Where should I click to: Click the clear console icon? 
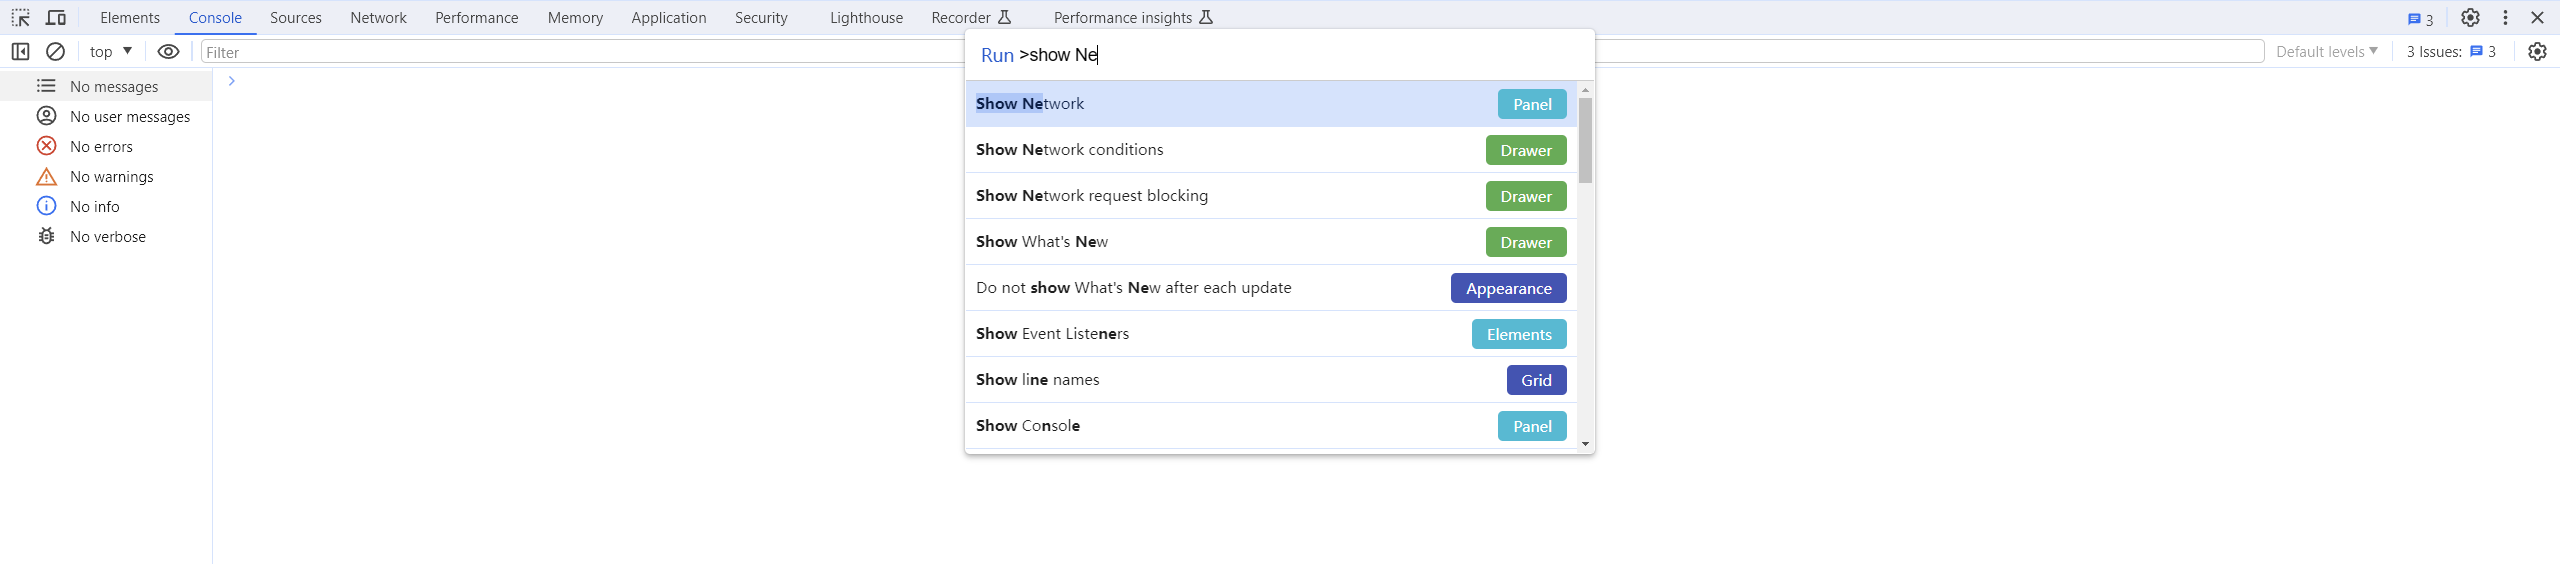click(x=56, y=52)
